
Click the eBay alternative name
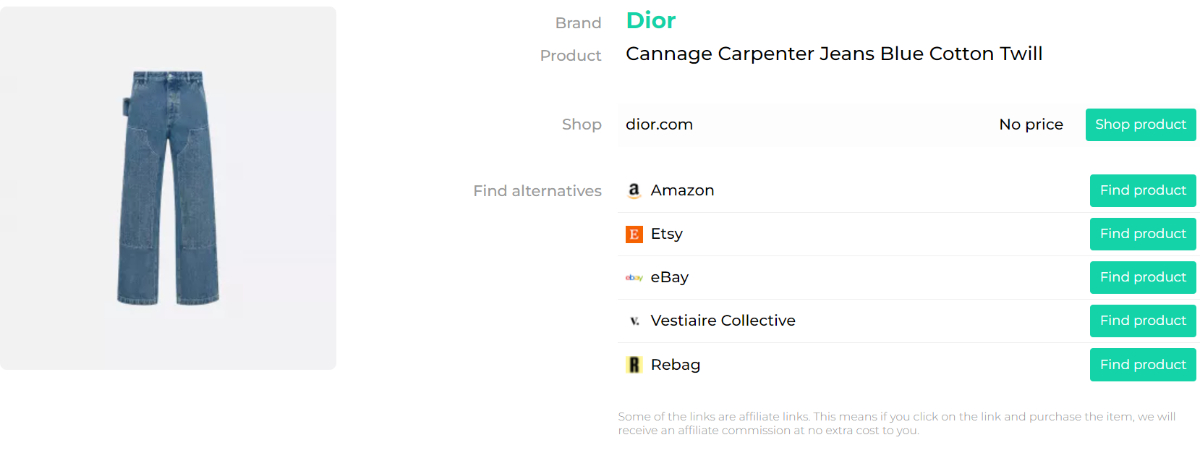669,277
